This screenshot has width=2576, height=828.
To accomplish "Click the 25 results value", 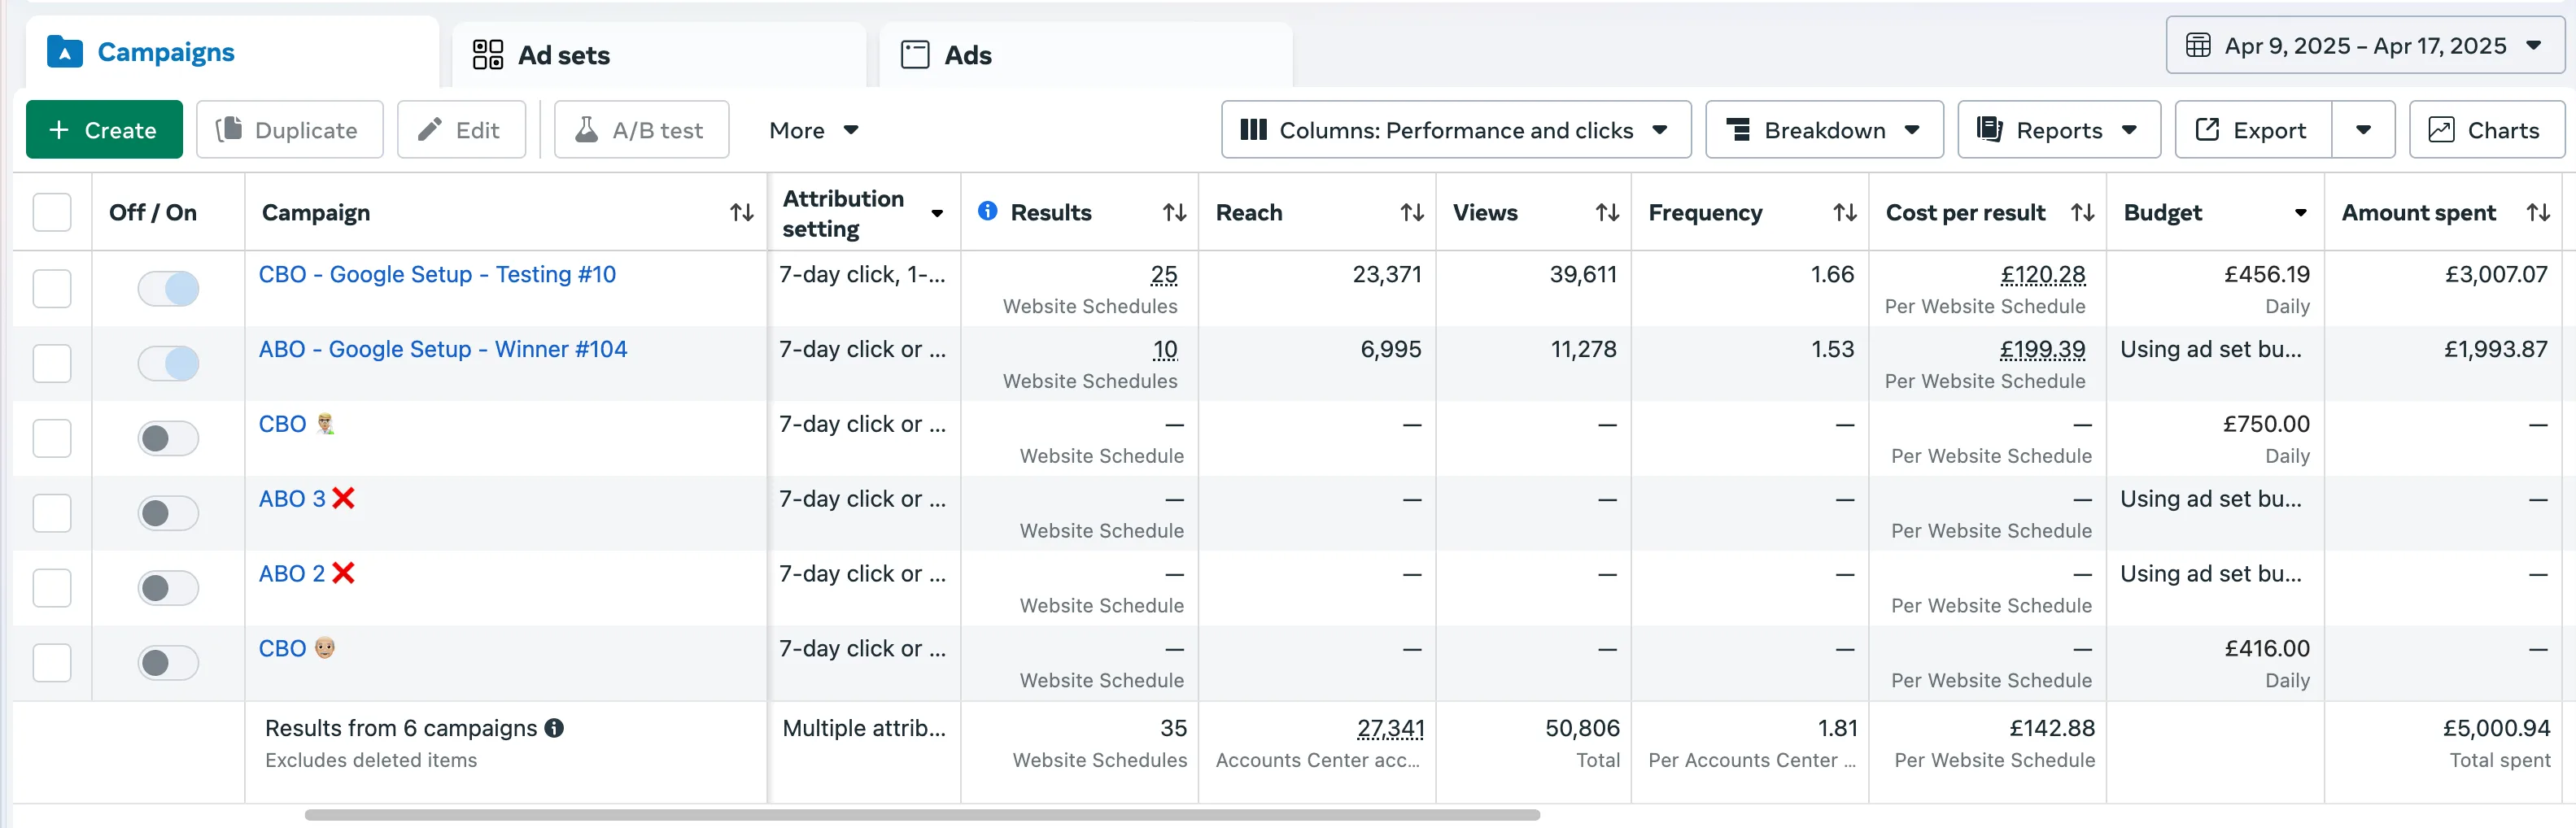I will tap(1164, 274).
